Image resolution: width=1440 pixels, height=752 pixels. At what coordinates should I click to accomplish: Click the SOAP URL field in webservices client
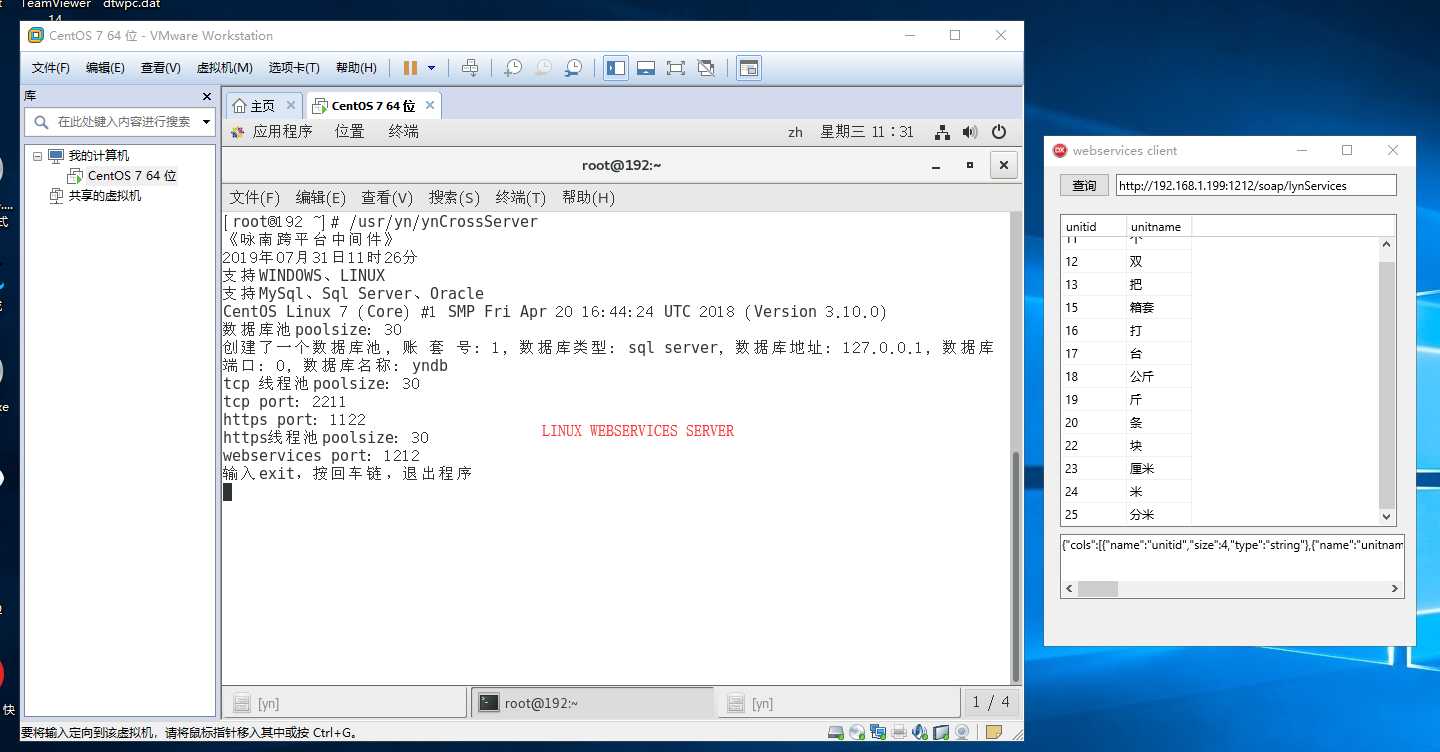pos(1256,185)
